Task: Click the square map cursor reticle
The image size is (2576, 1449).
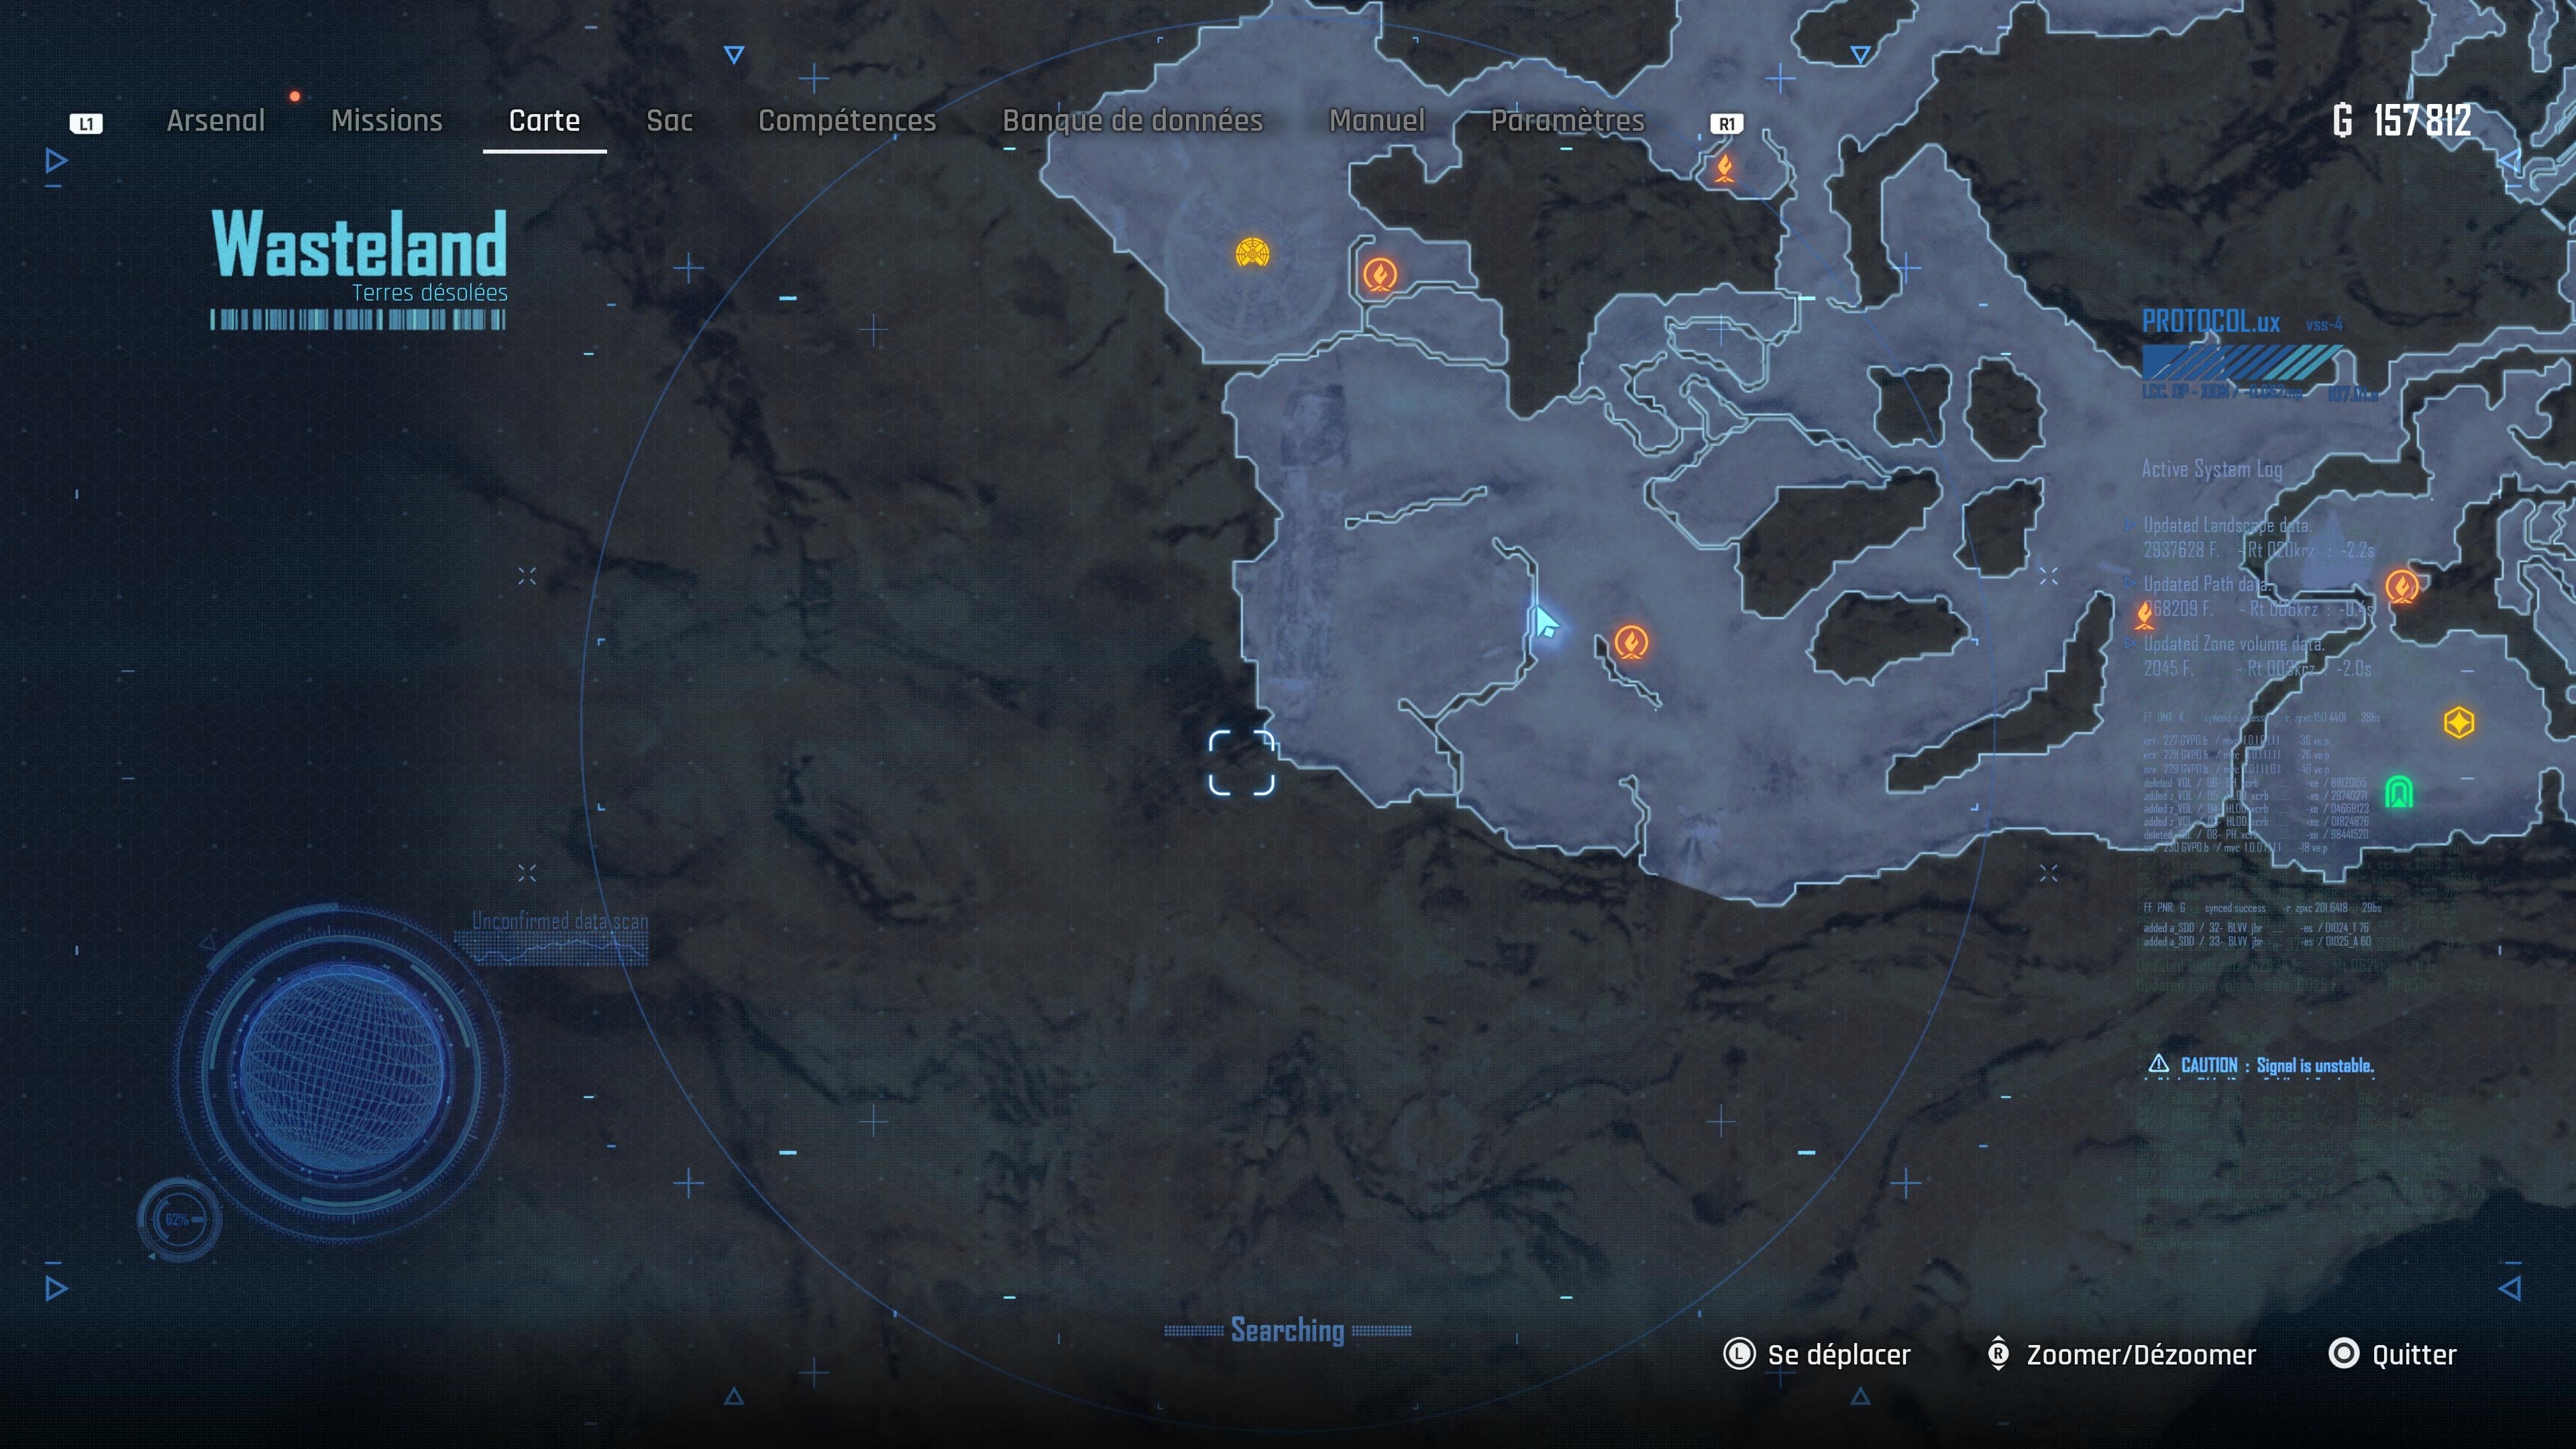Action: 1241,763
